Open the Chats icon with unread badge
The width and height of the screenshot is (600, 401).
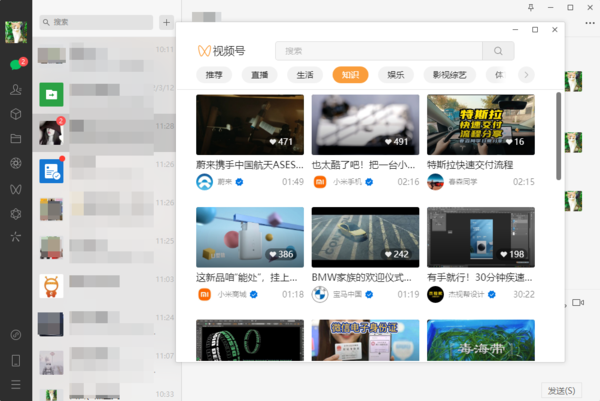tap(15, 65)
